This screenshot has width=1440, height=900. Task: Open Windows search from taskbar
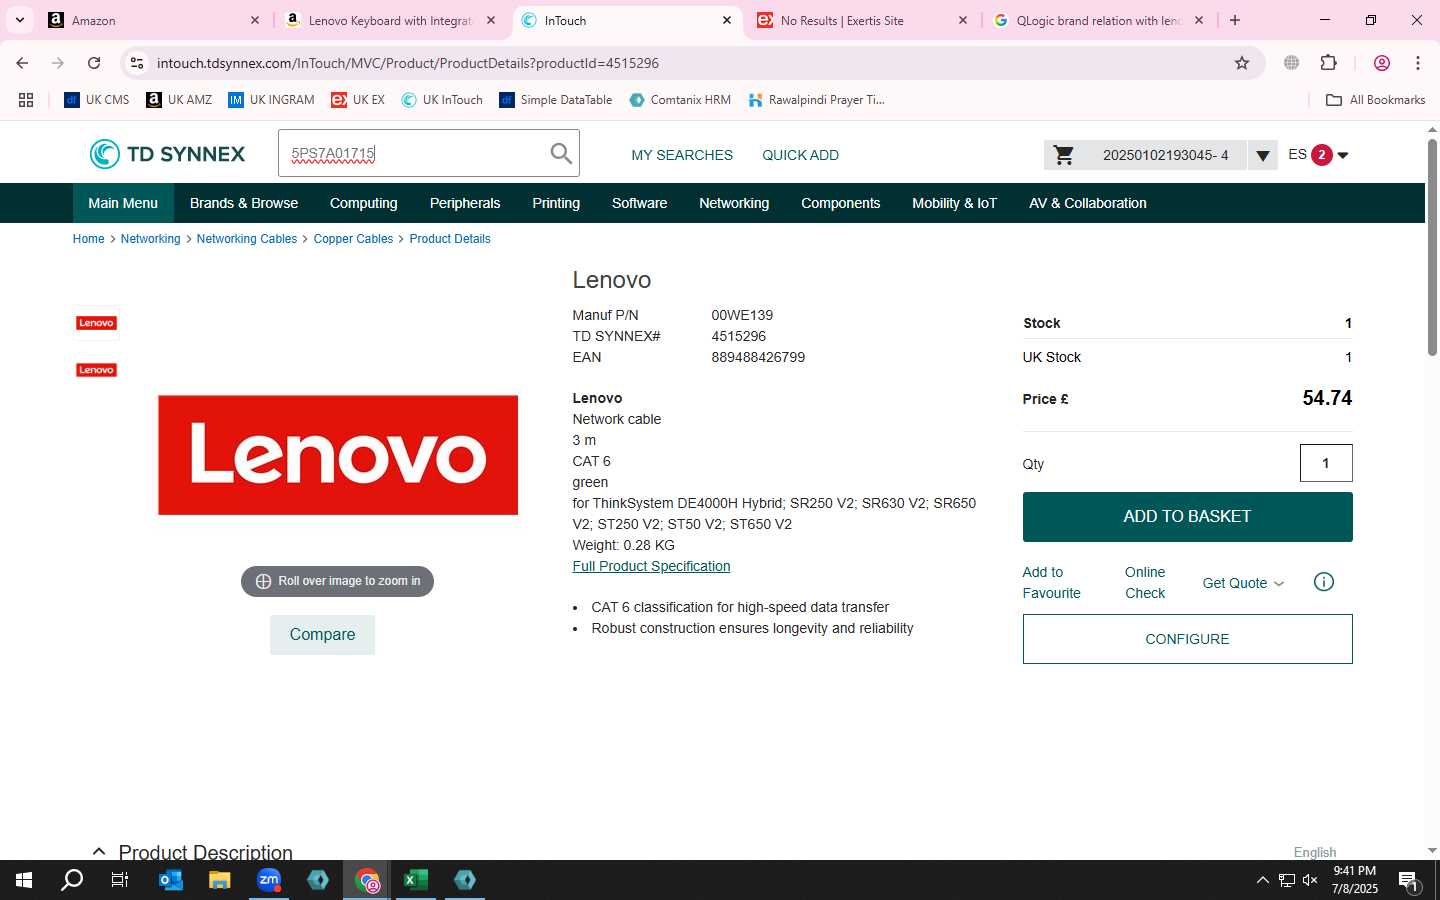coord(72,880)
